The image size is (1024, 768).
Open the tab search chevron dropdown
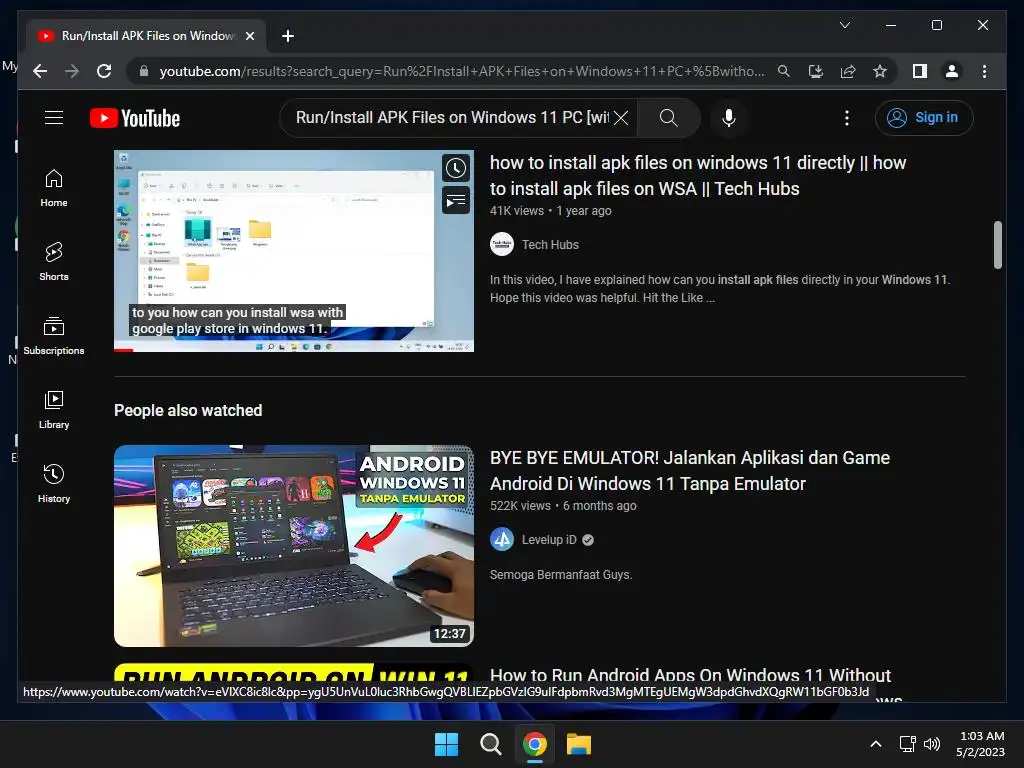tap(844, 25)
